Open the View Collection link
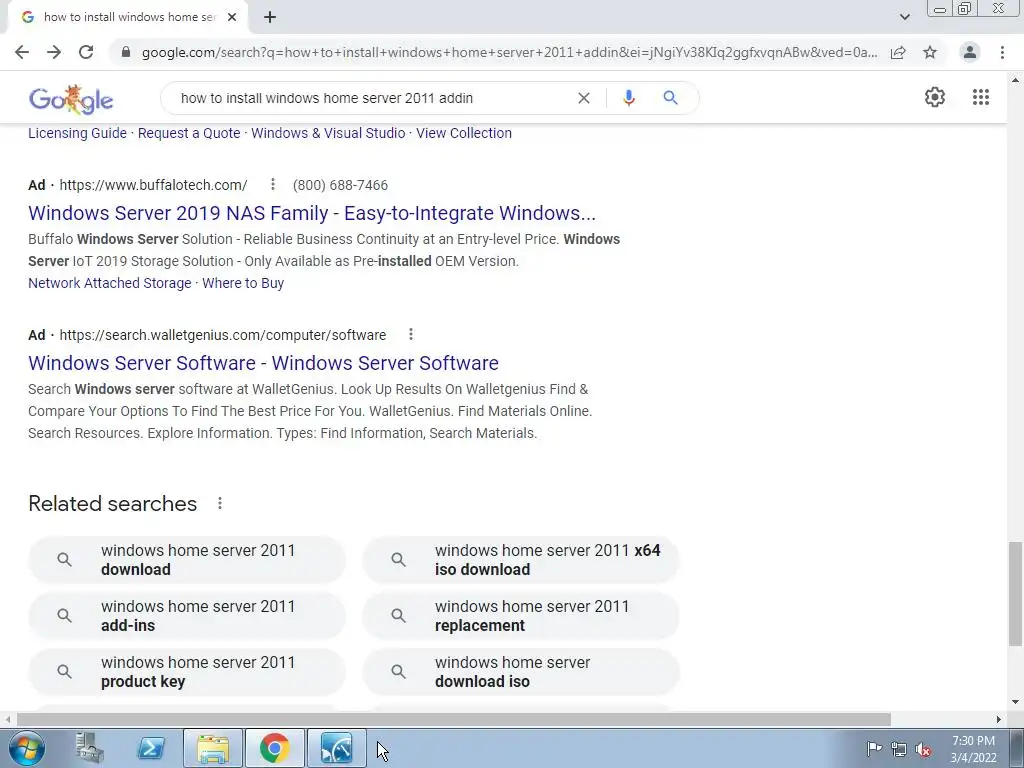1024x768 pixels. tap(464, 133)
